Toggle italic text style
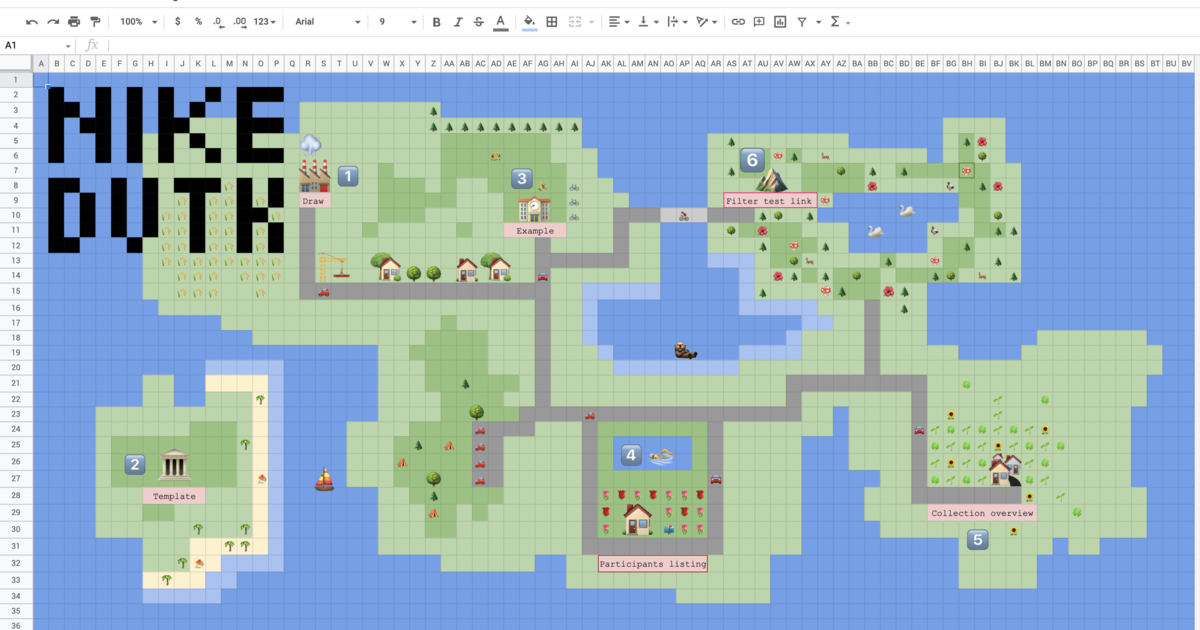 click(x=458, y=21)
